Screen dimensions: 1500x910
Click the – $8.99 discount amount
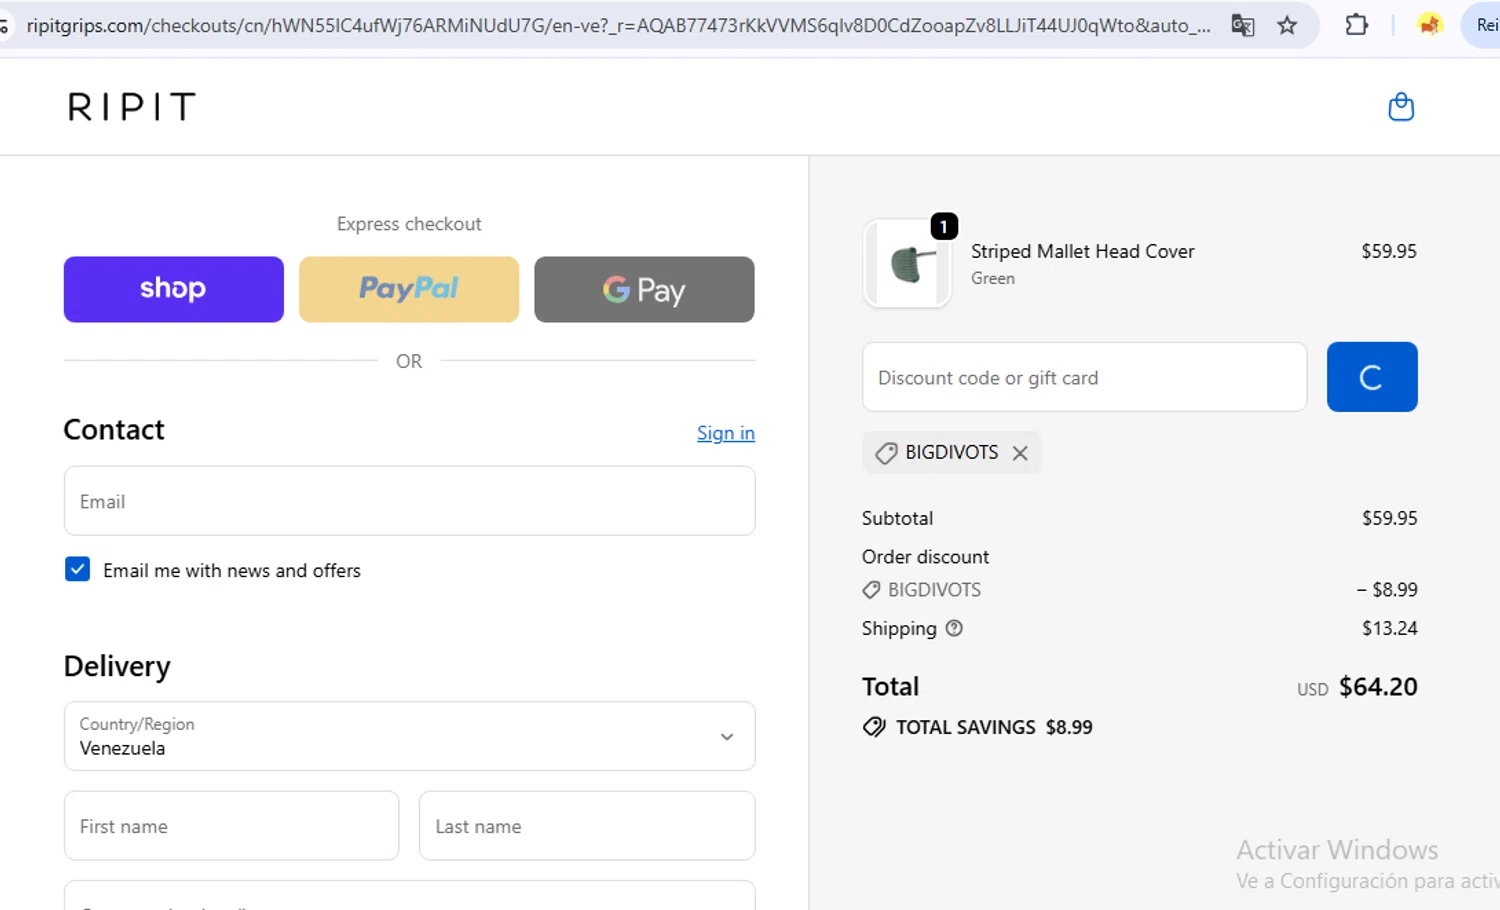point(1387,589)
